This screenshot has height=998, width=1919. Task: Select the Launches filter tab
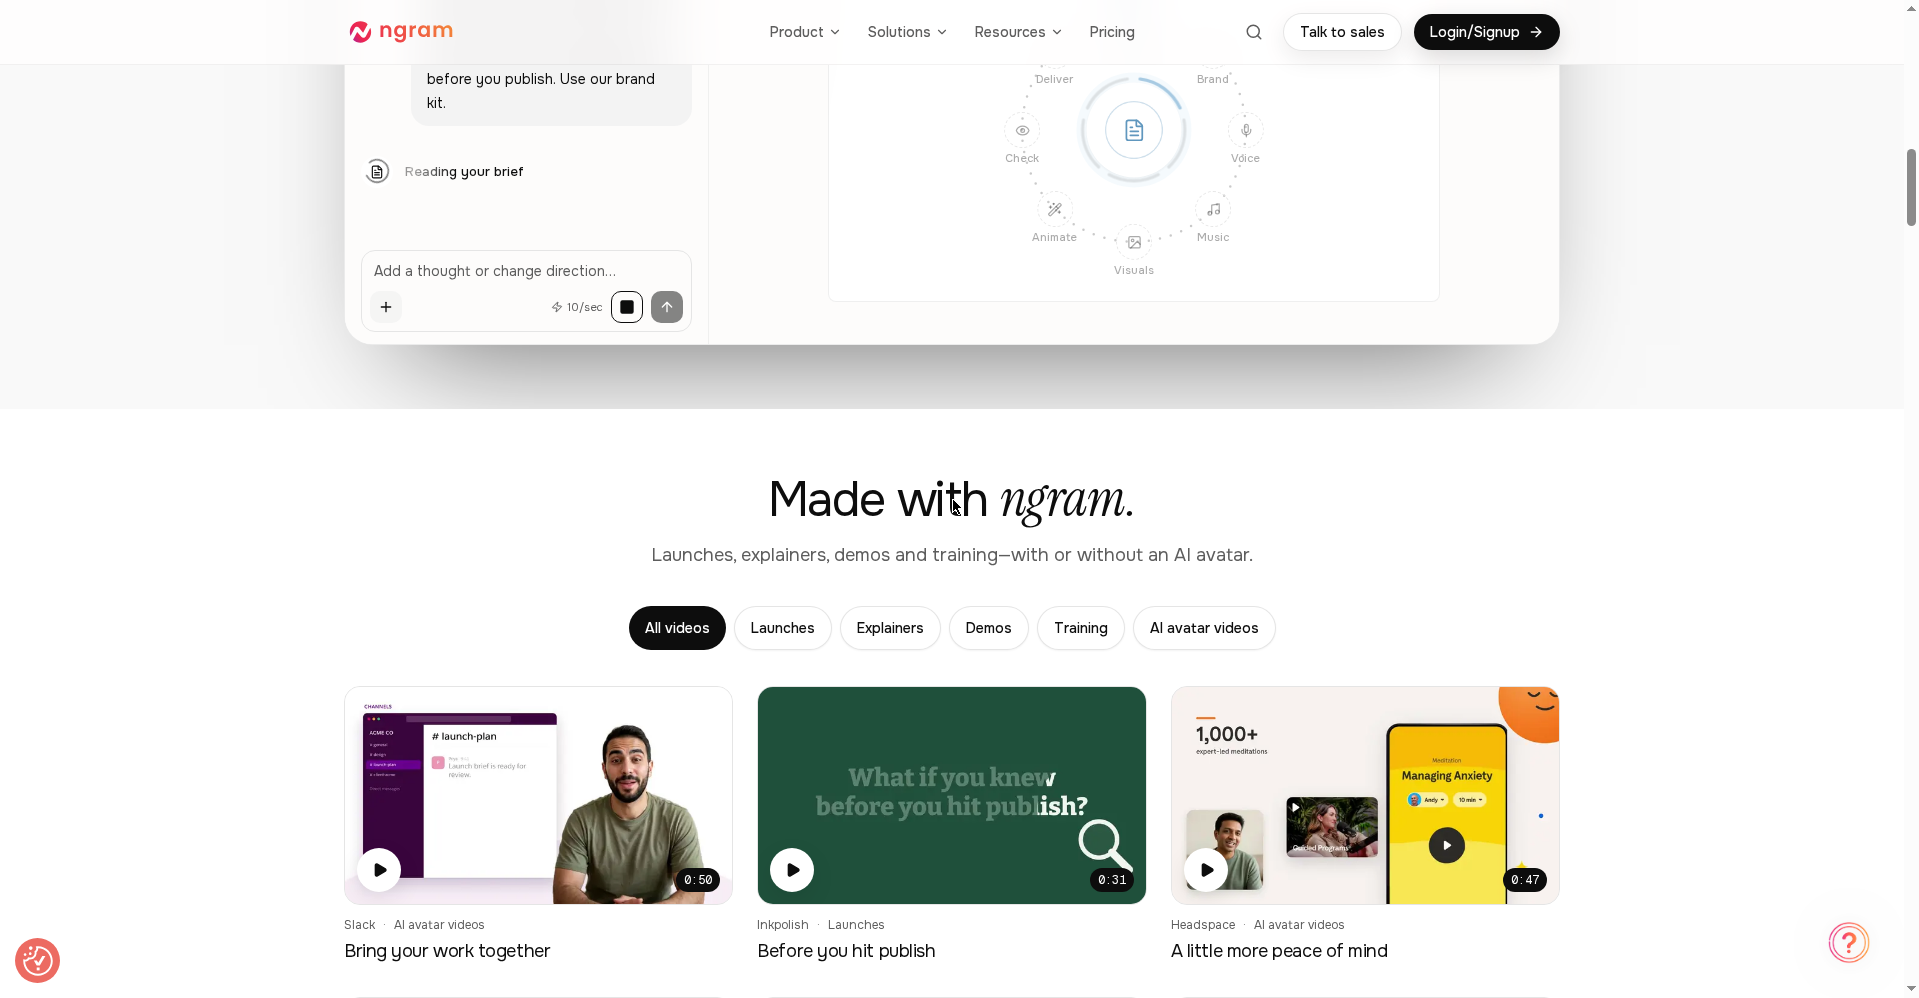click(x=783, y=628)
